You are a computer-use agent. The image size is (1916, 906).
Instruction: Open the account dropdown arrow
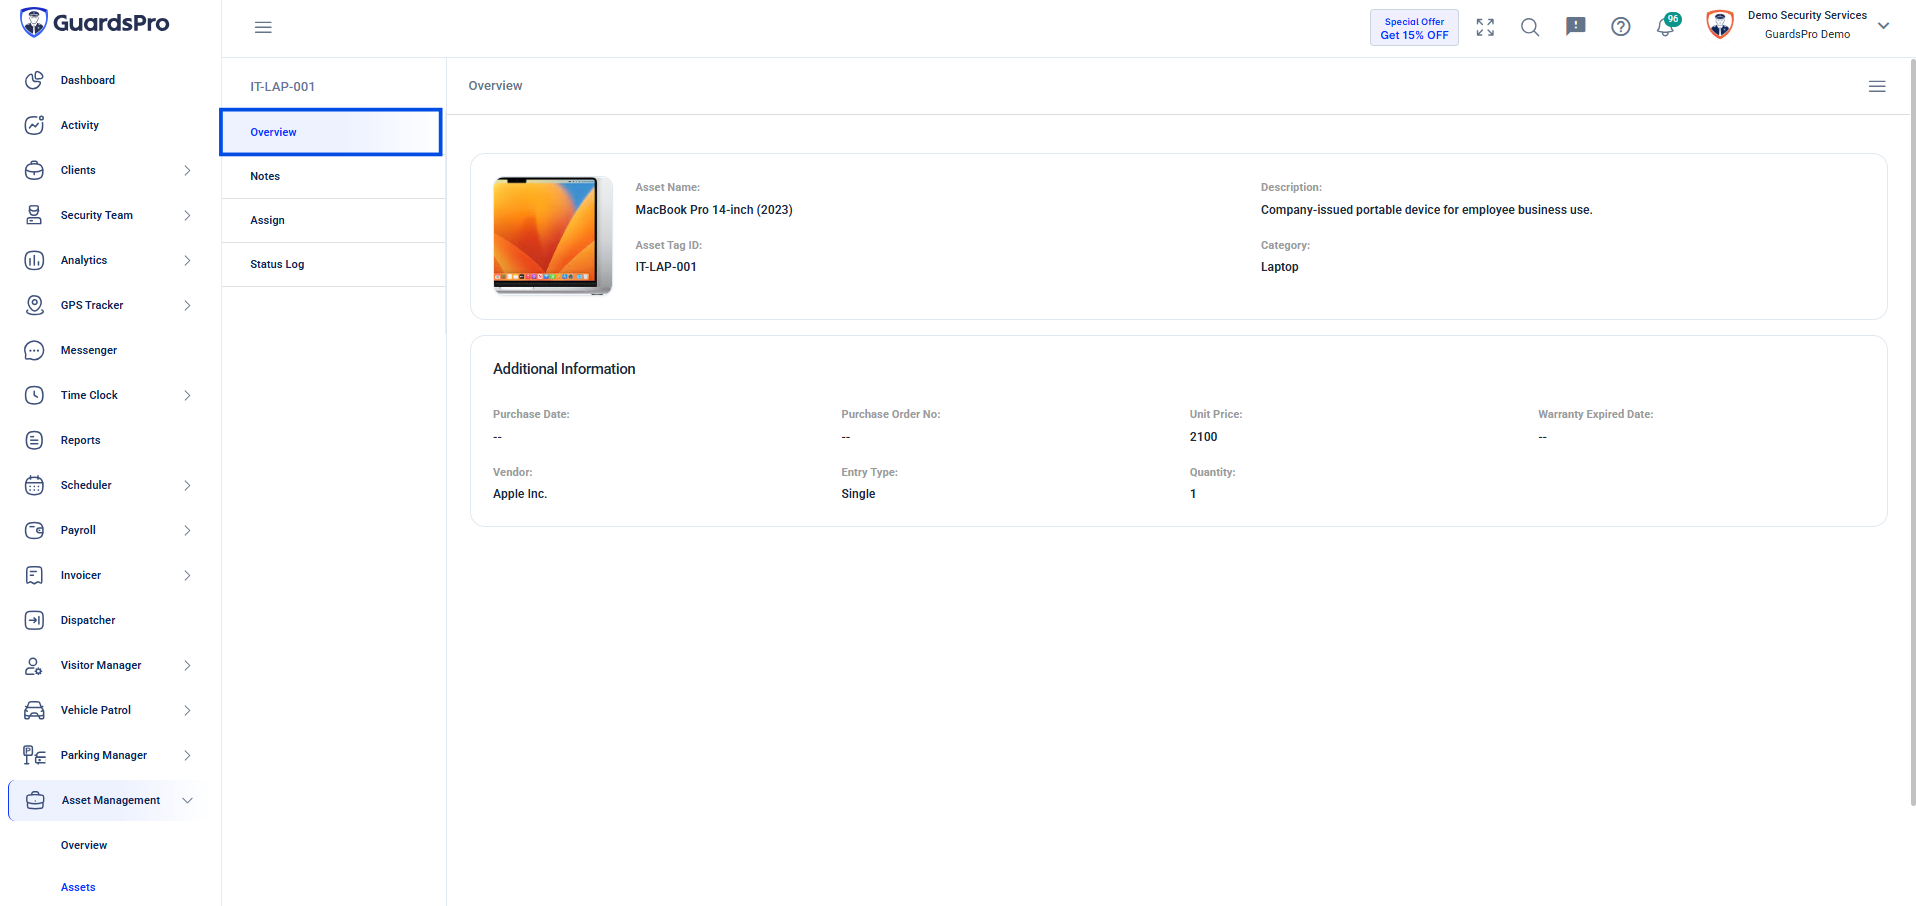[x=1883, y=26]
